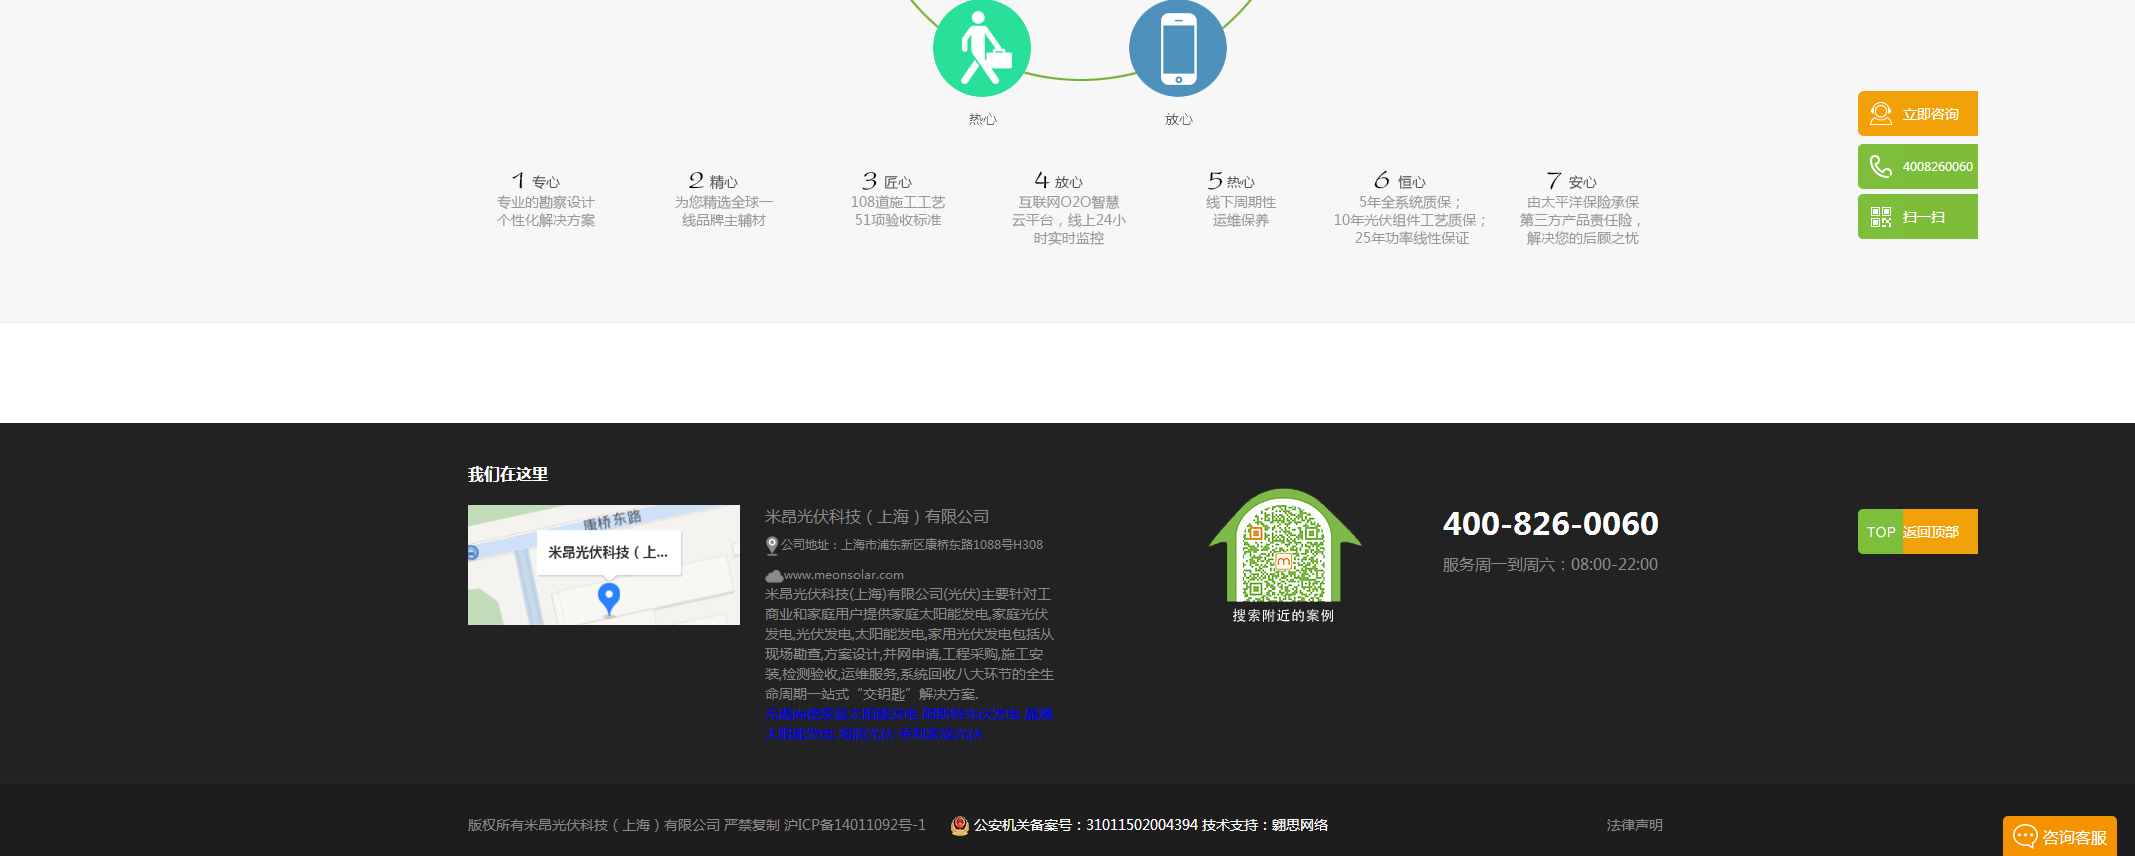The height and width of the screenshot is (856, 2135).
Task: Follow the 海润光伏 link
Action: click(x=866, y=734)
